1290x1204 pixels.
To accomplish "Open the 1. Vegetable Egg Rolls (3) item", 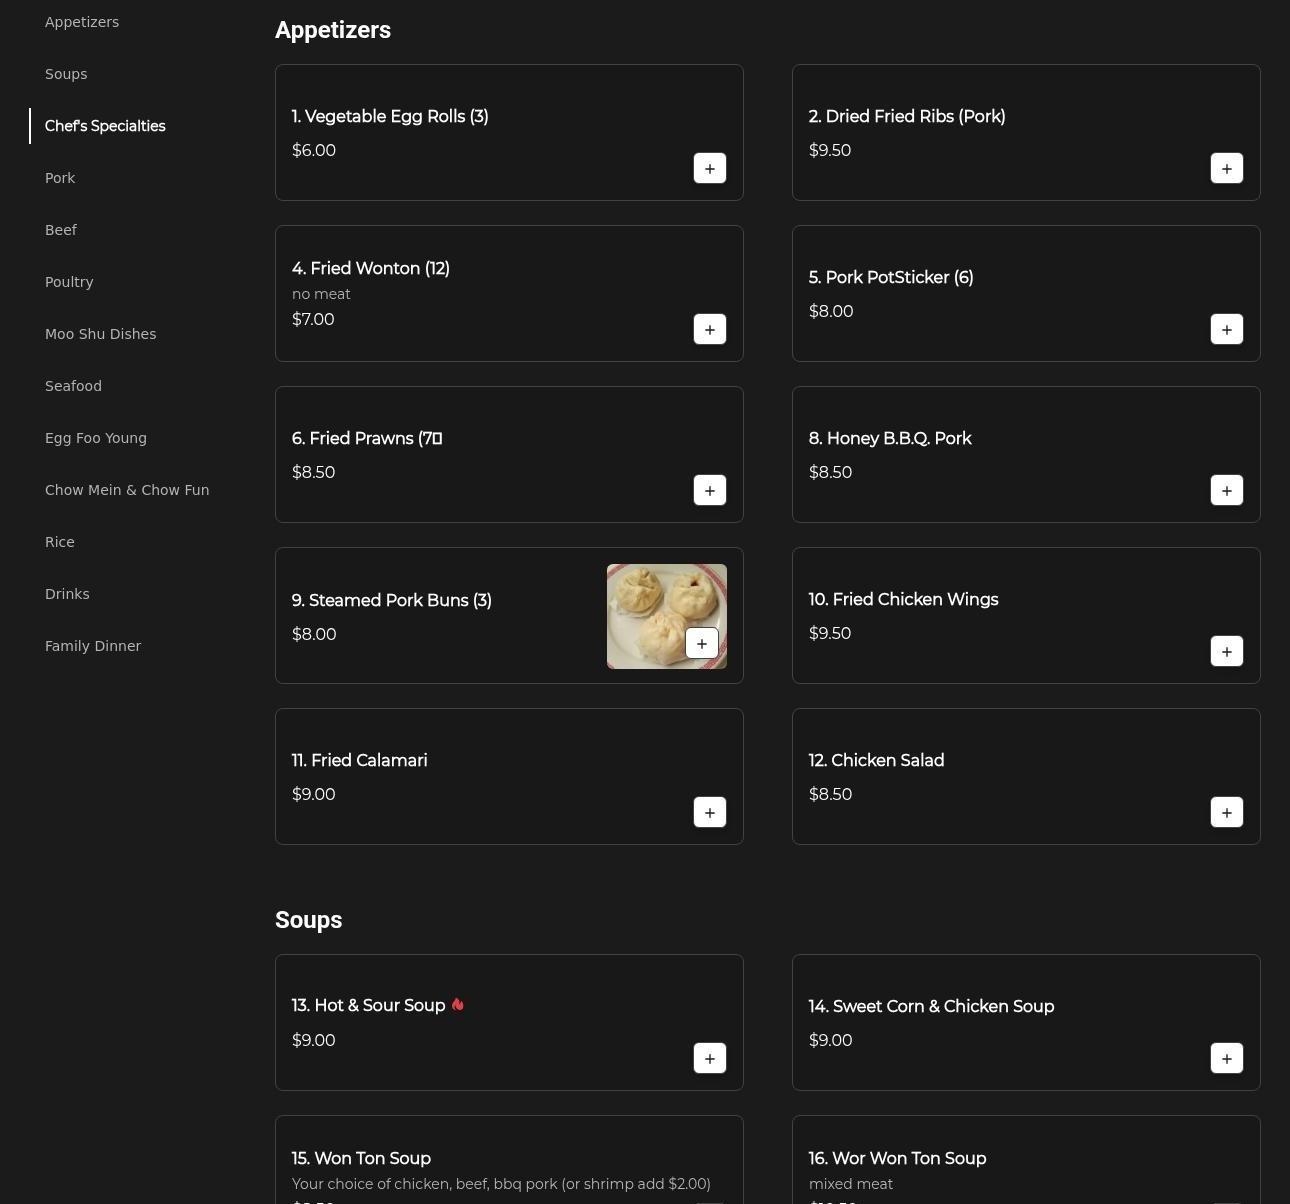I will (x=509, y=133).
